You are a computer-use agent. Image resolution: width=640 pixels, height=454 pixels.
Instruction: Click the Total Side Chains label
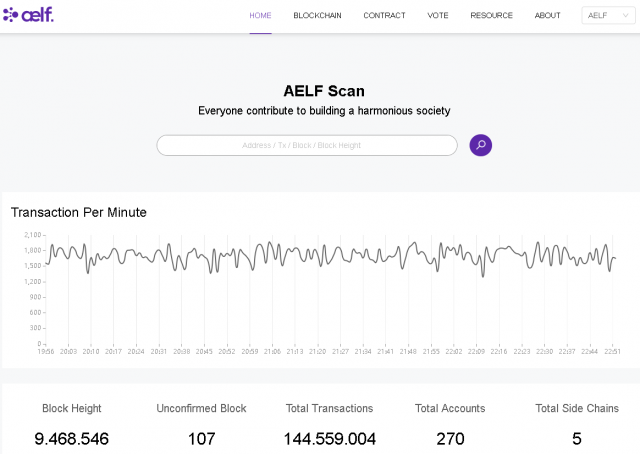click(x=577, y=408)
